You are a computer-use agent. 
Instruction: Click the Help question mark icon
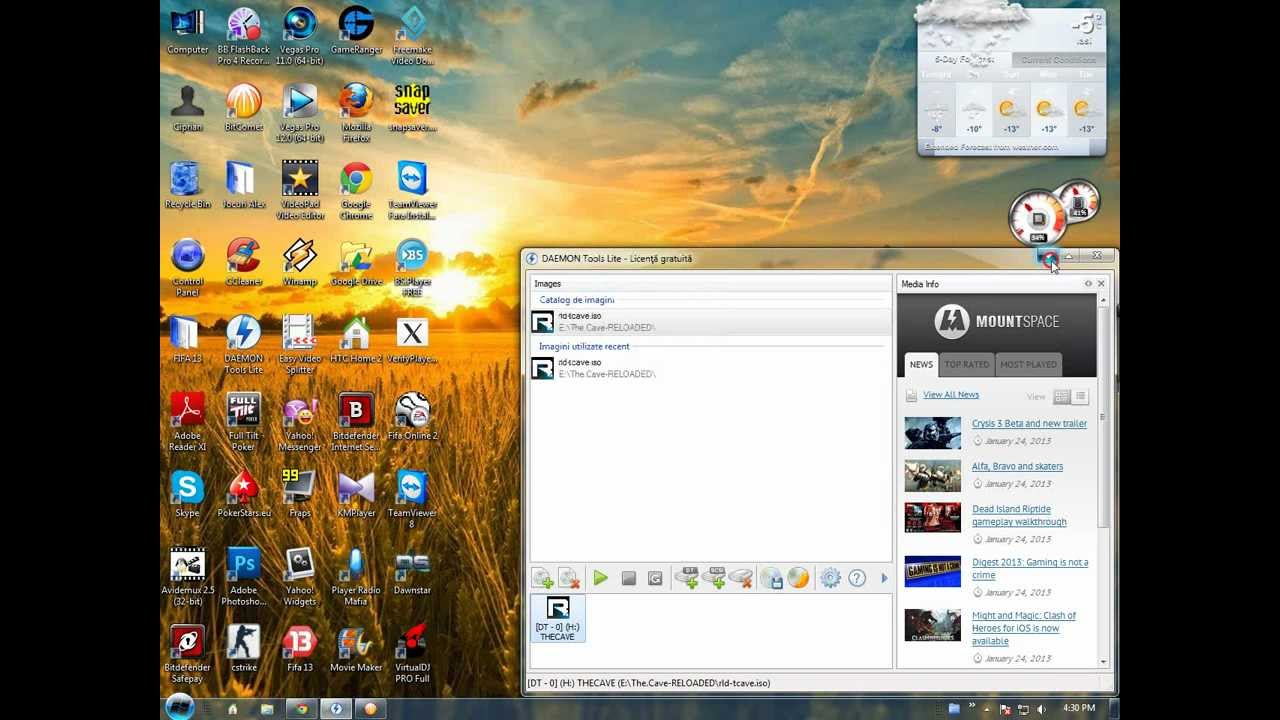coord(857,578)
